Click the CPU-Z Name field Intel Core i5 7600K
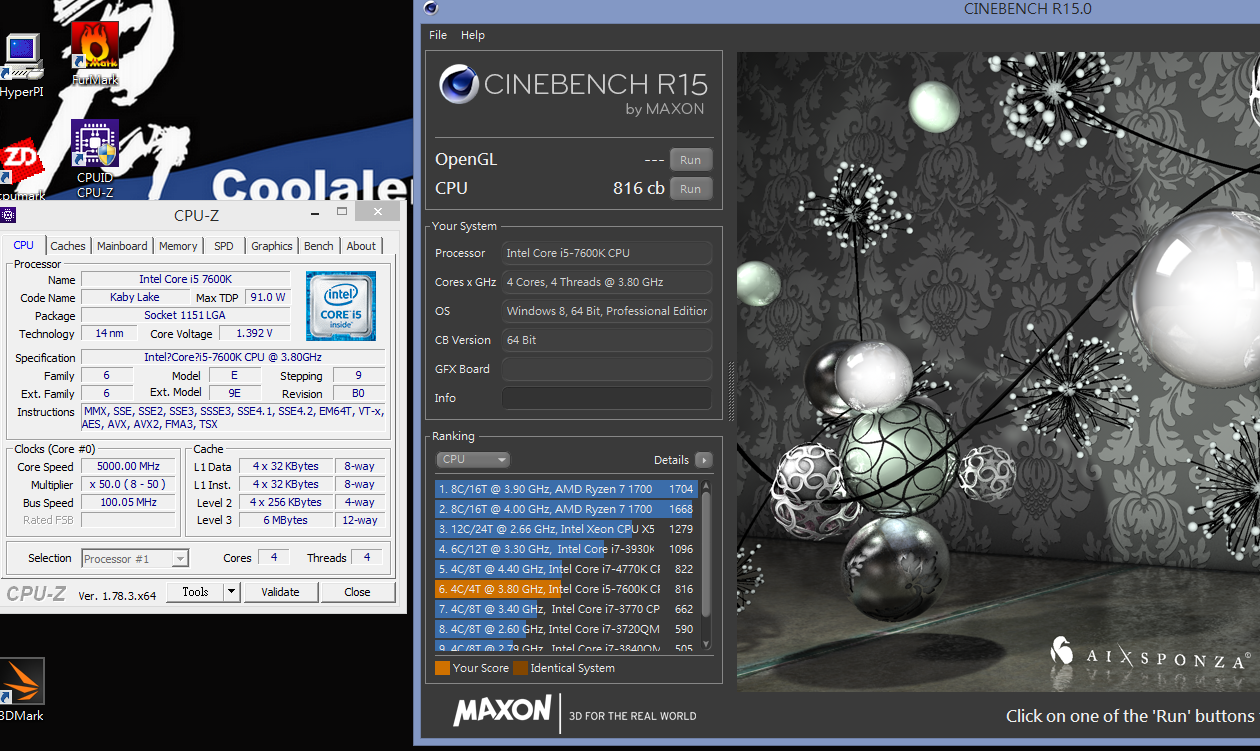Screen dimensions: 1260x751 click(186, 279)
